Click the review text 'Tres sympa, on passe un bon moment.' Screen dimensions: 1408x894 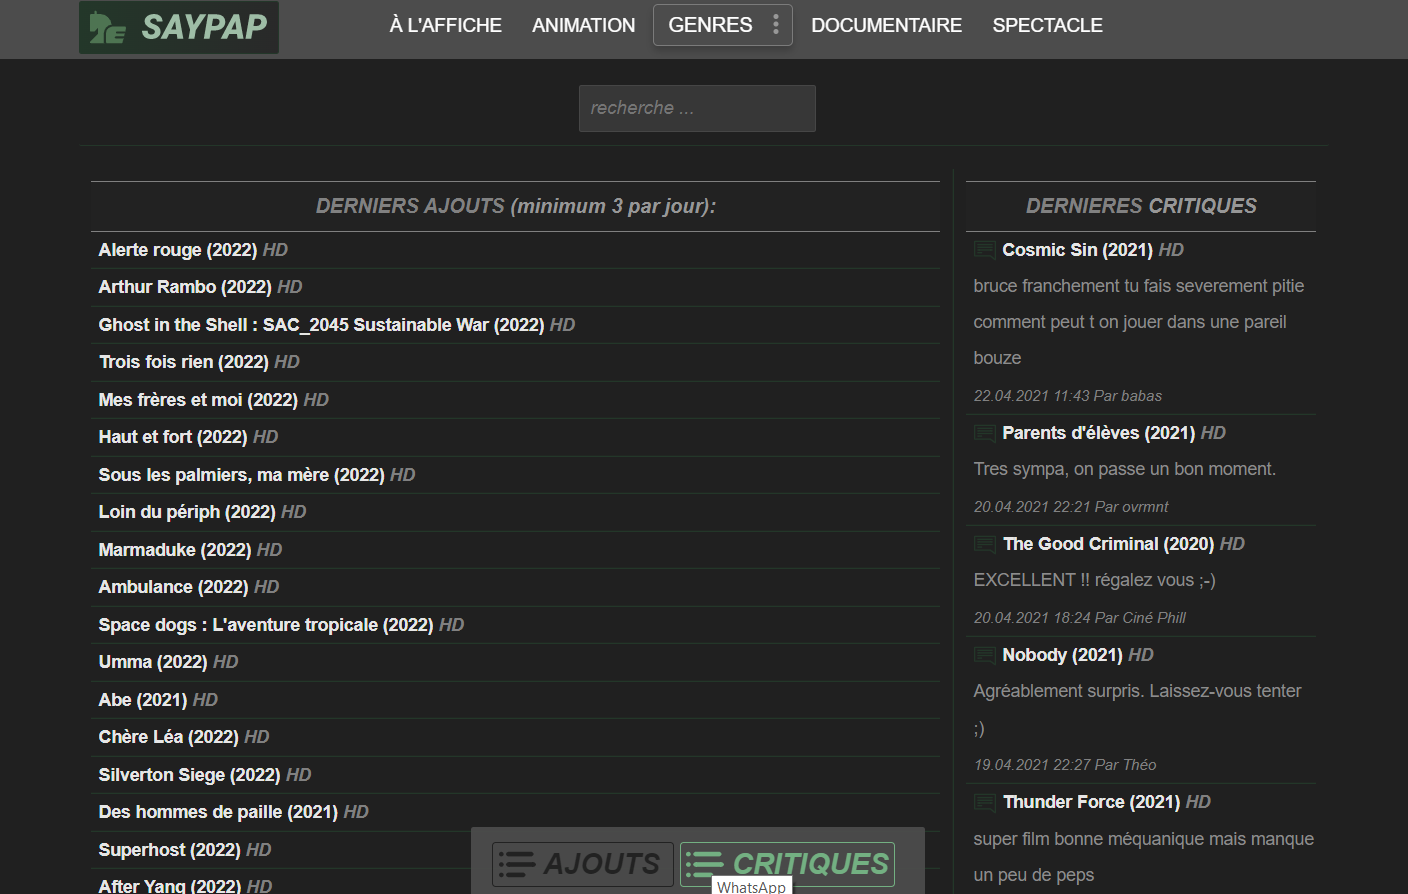point(1125,469)
